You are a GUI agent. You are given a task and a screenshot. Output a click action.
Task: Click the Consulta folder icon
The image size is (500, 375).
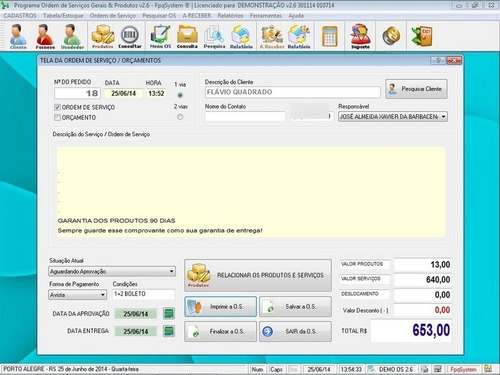tap(187, 36)
